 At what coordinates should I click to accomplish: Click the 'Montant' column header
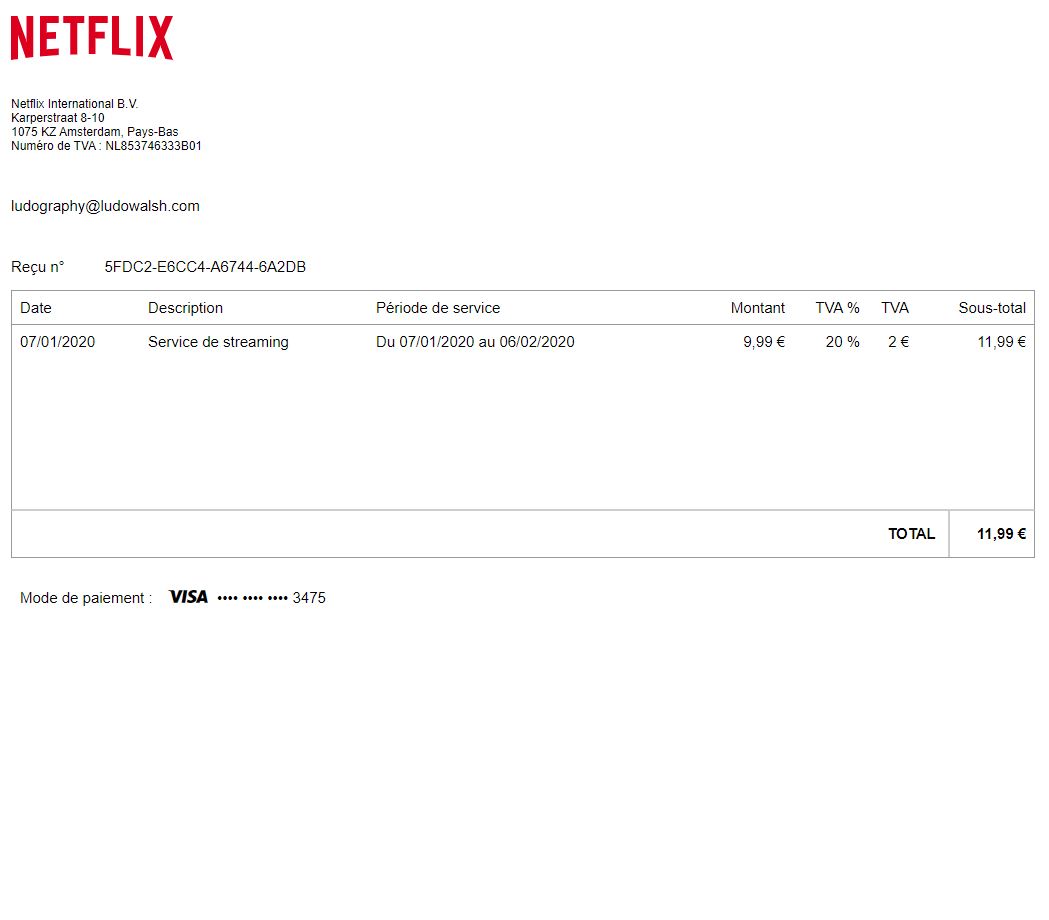pos(757,308)
